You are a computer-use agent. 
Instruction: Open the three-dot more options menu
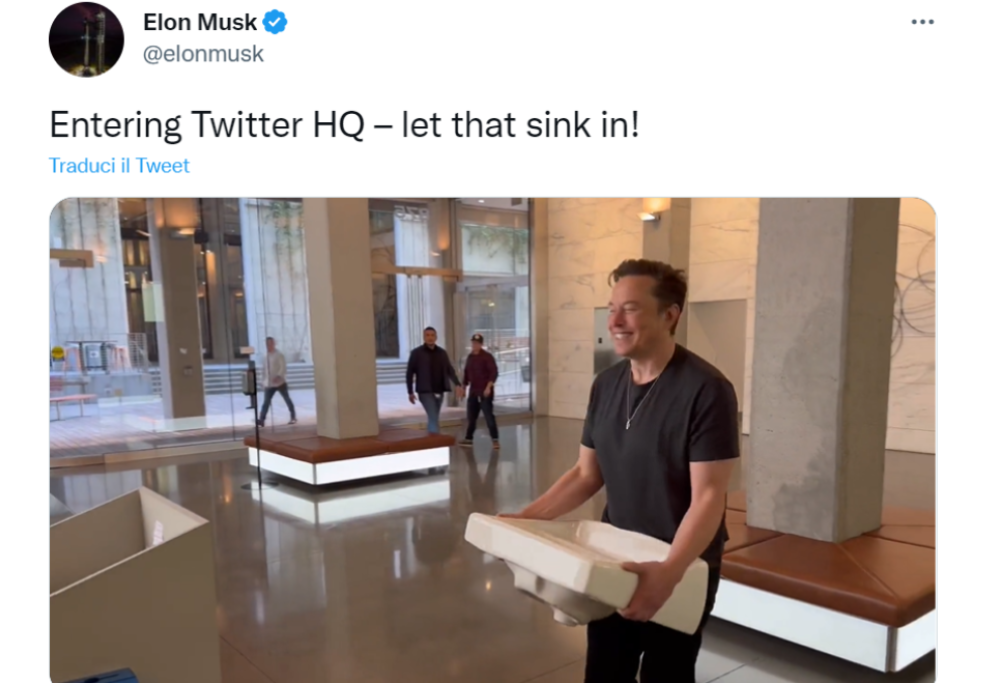point(922,22)
